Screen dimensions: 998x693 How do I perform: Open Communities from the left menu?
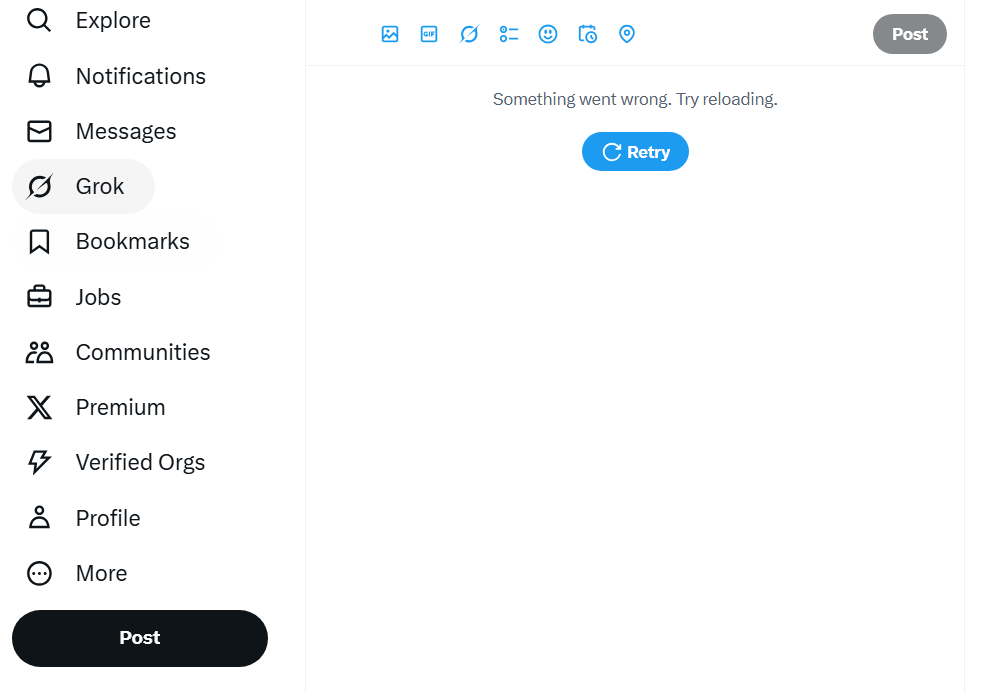click(142, 352)
